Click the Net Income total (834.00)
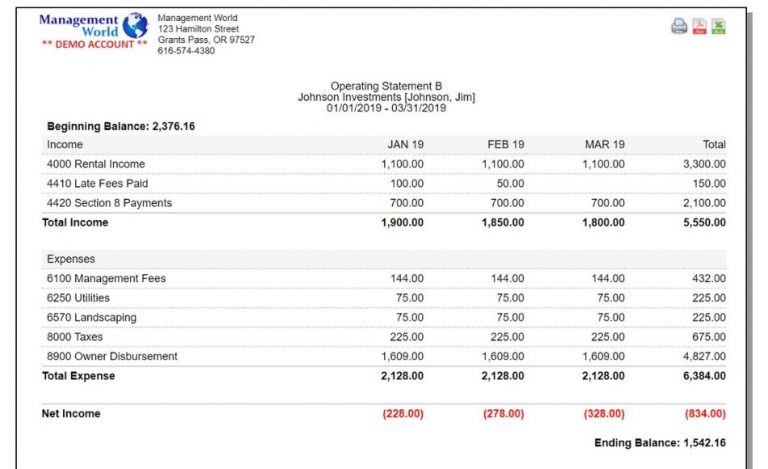The width and height of the screenshot is (768, 469). point(705,414)
